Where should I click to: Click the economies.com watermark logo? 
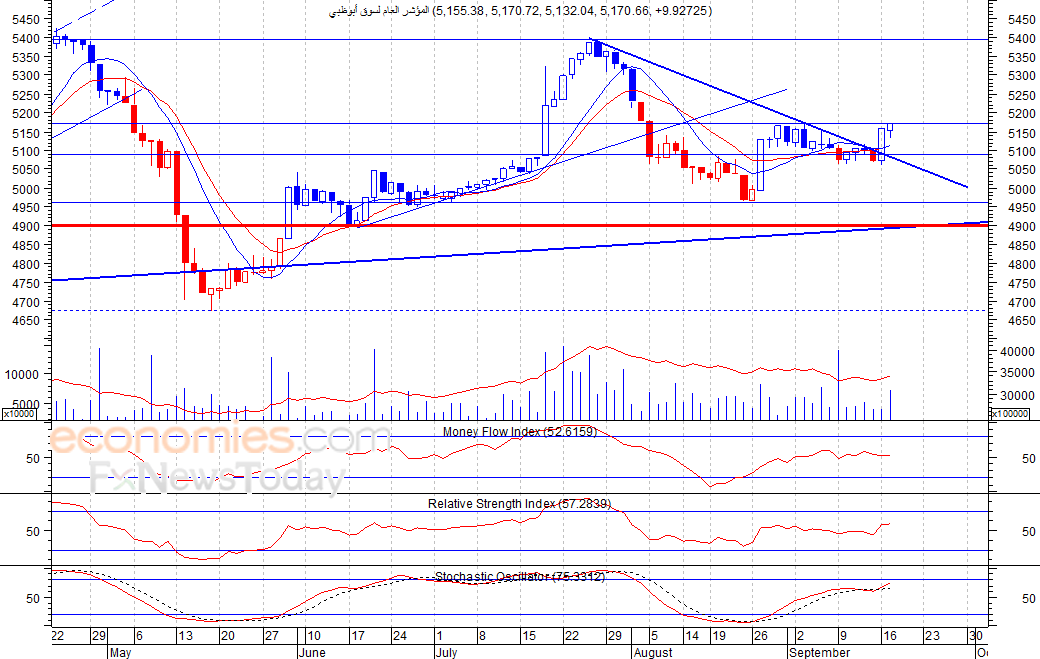[219, 438]
